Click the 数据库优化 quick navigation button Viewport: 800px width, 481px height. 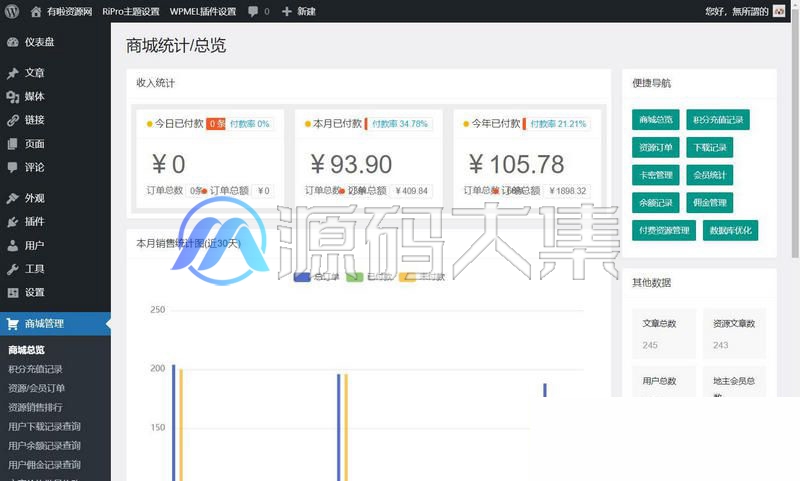coord(730,230)
